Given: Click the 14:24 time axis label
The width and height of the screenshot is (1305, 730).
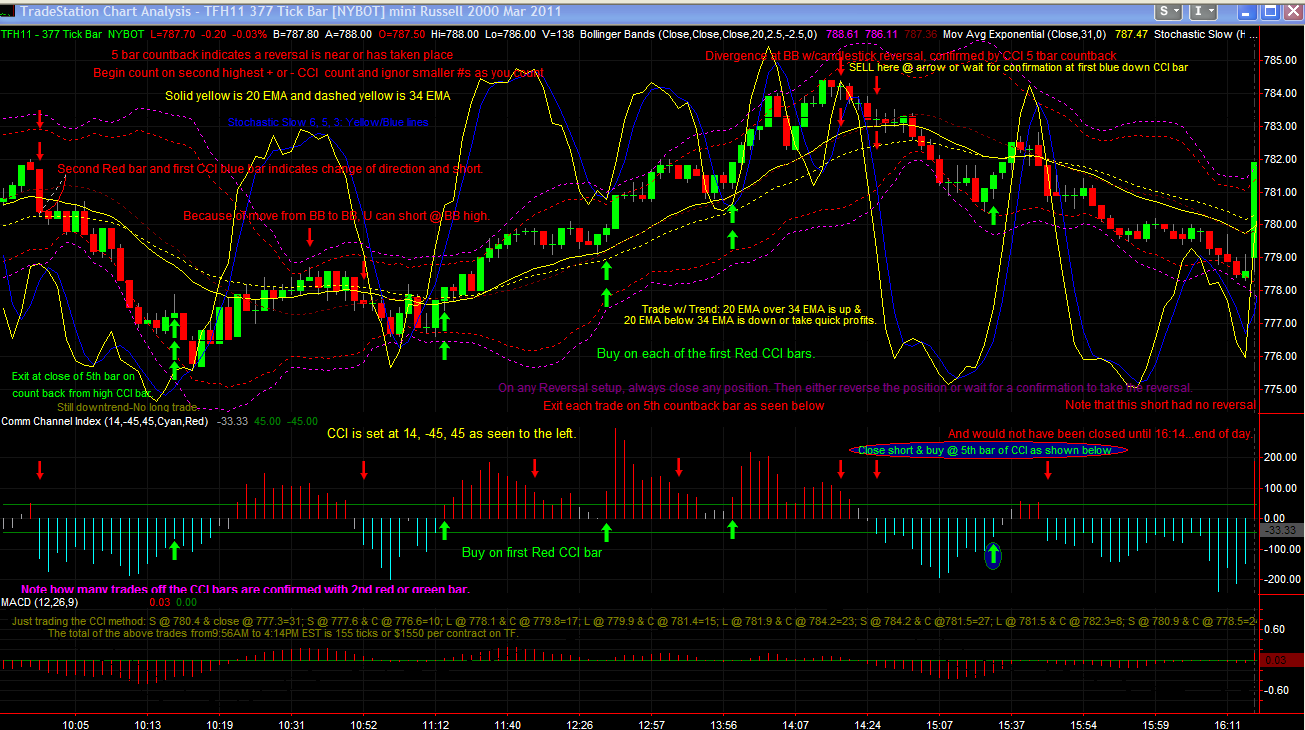Looking at the screenshot, I should click(x=868, y=724).
